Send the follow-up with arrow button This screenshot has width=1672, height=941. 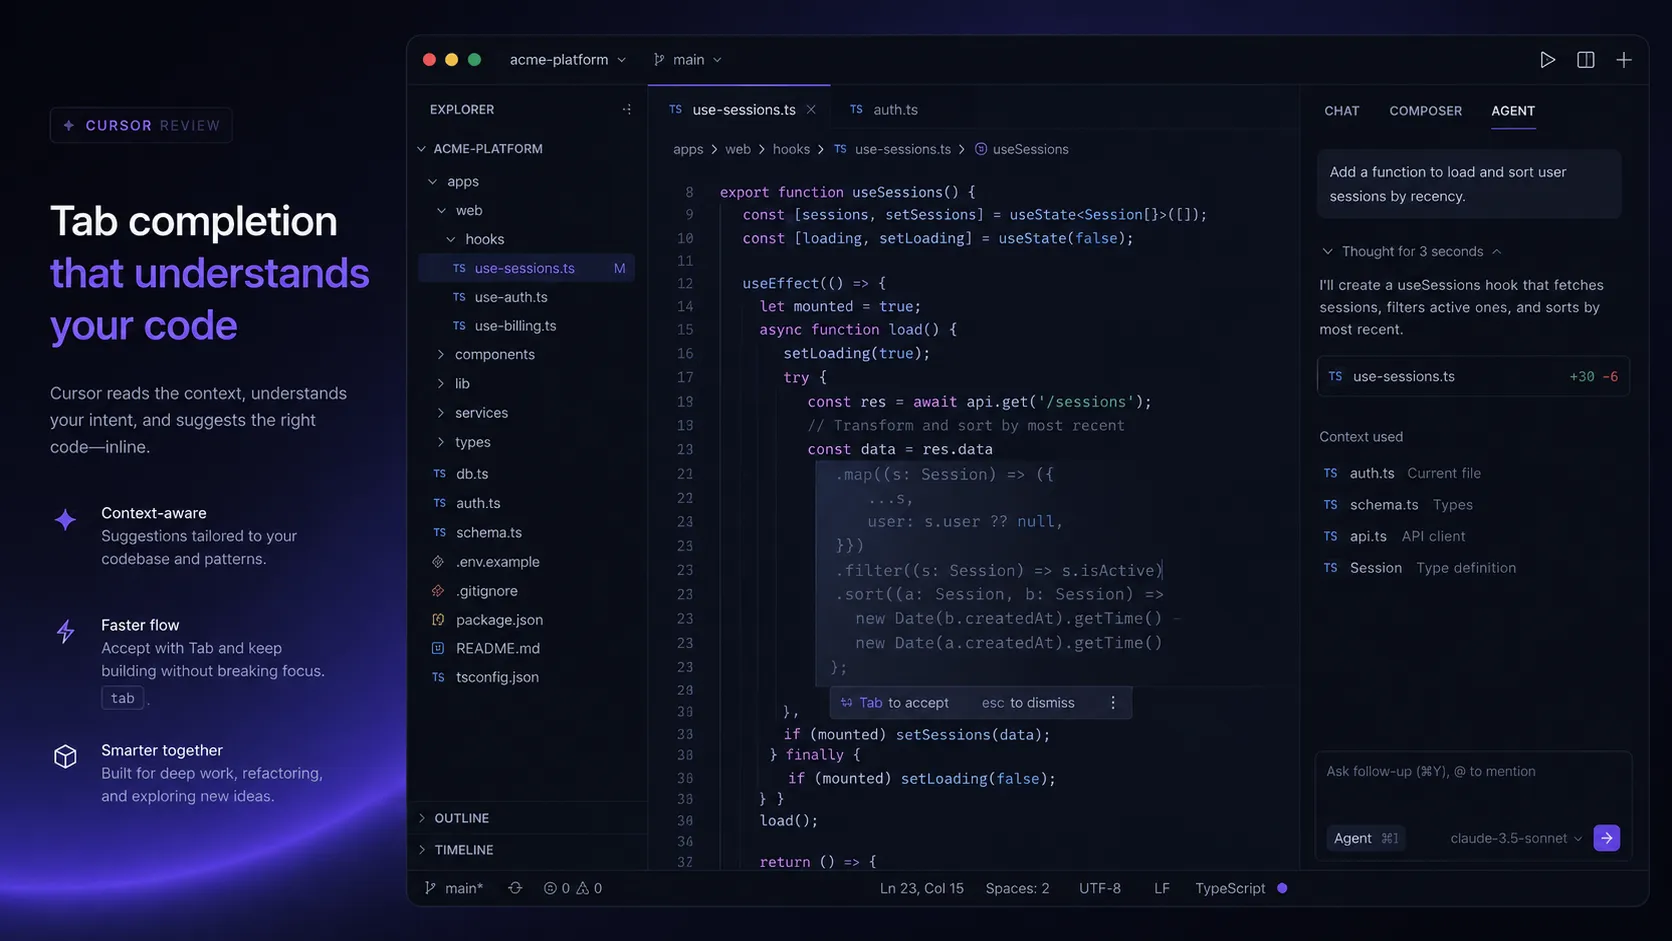(1607, 838)
